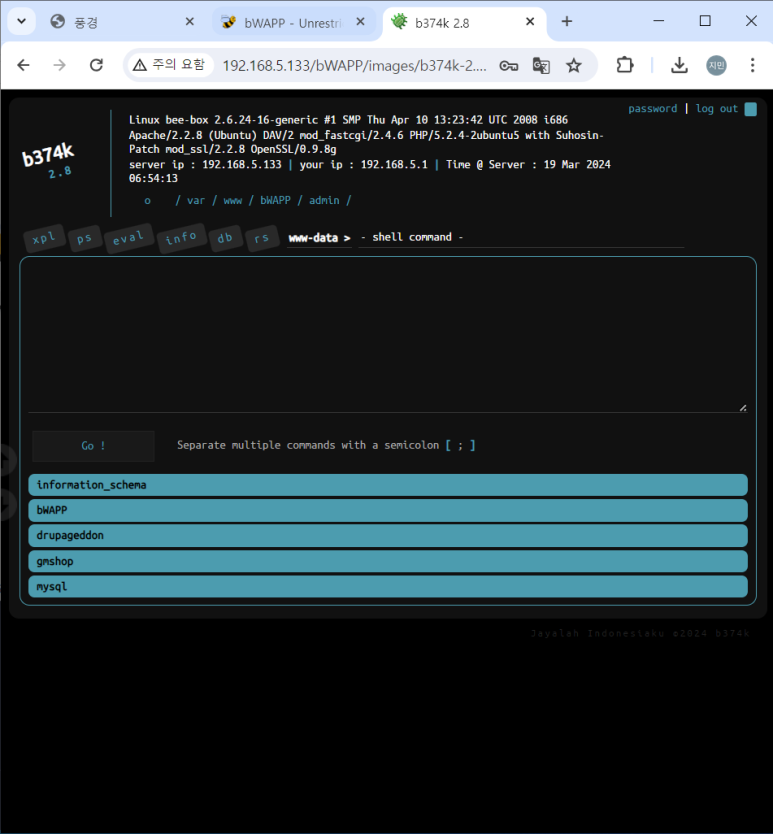Click the blue square next to log out
This screenshot has height=834, width=773.
[x=751, y=109]
